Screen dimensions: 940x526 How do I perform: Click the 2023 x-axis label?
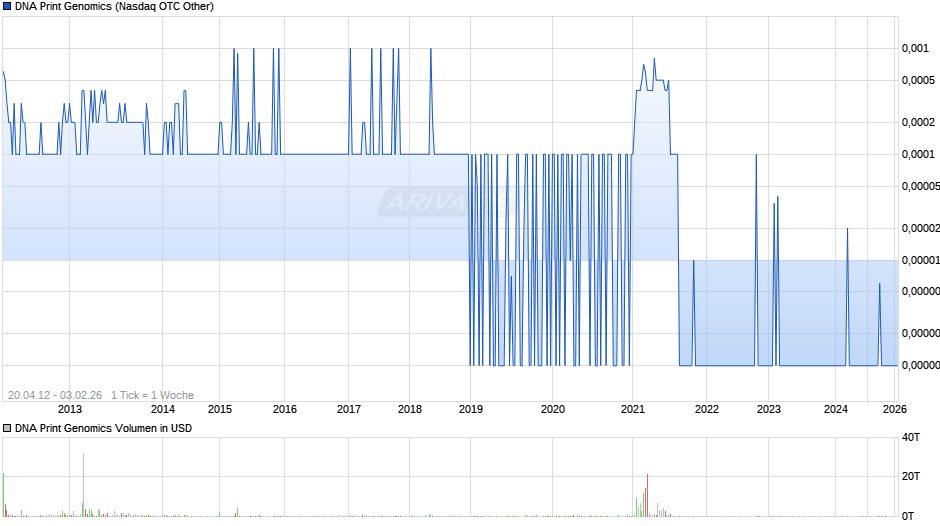coord(769,409)
